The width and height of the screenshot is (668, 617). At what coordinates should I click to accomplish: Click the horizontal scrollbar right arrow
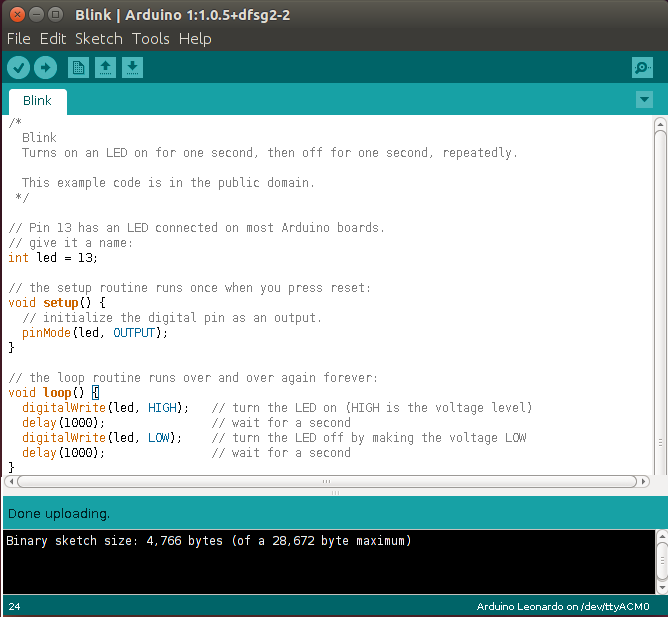click(643, 481)
